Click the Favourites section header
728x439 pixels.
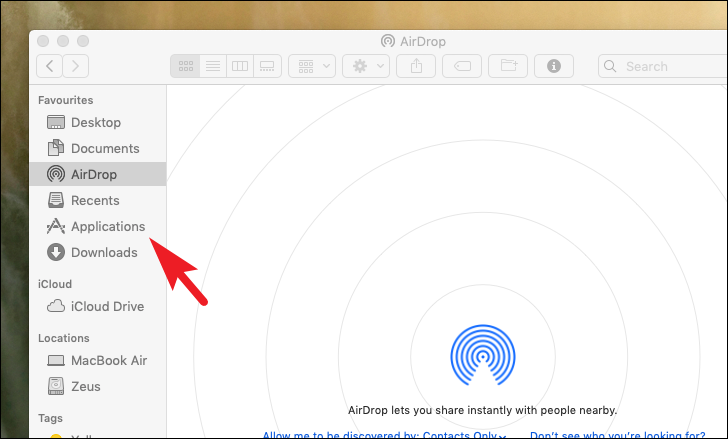pos(65,100)
